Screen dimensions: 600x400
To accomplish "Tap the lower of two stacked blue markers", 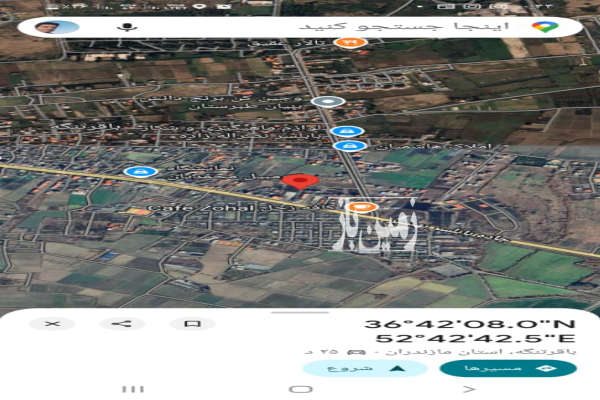I will click(347, 146).
